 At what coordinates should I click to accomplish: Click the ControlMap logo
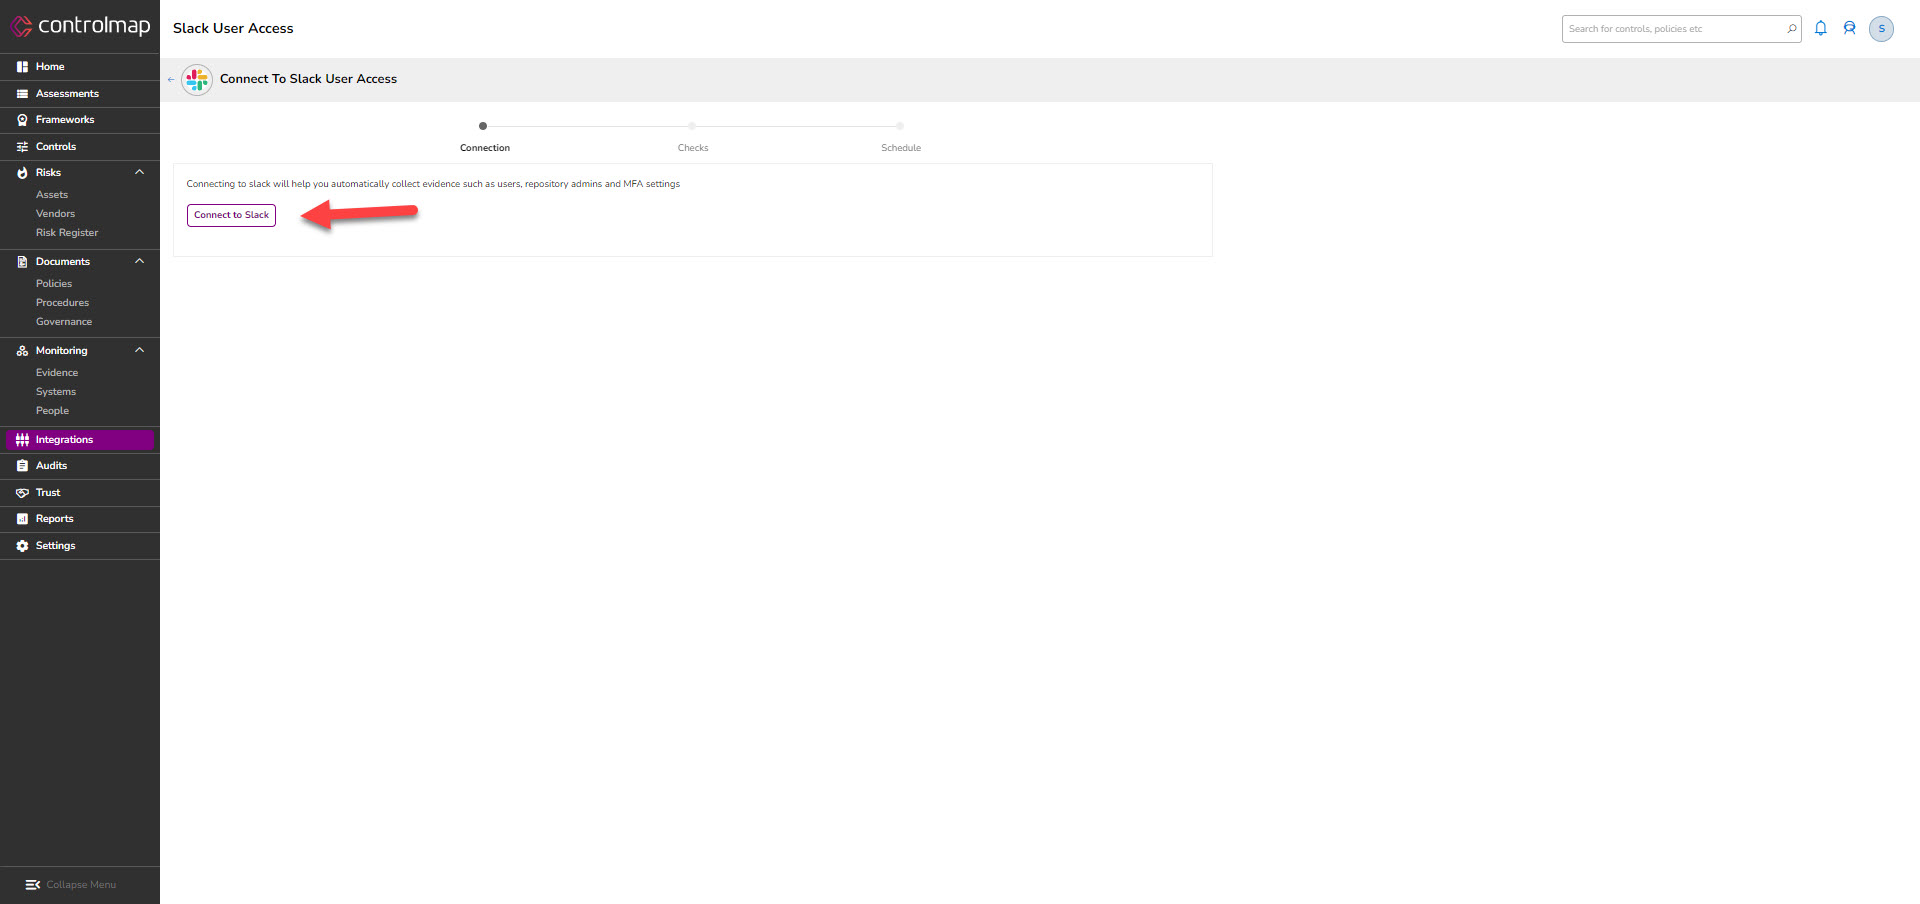pos(80,27)
